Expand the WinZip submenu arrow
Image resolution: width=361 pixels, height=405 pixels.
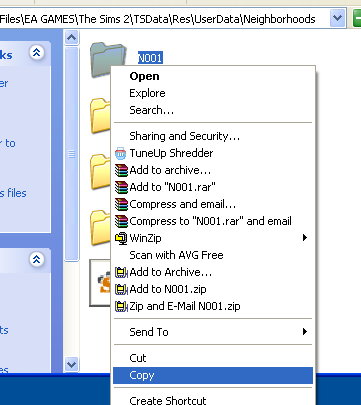[305, 238]
